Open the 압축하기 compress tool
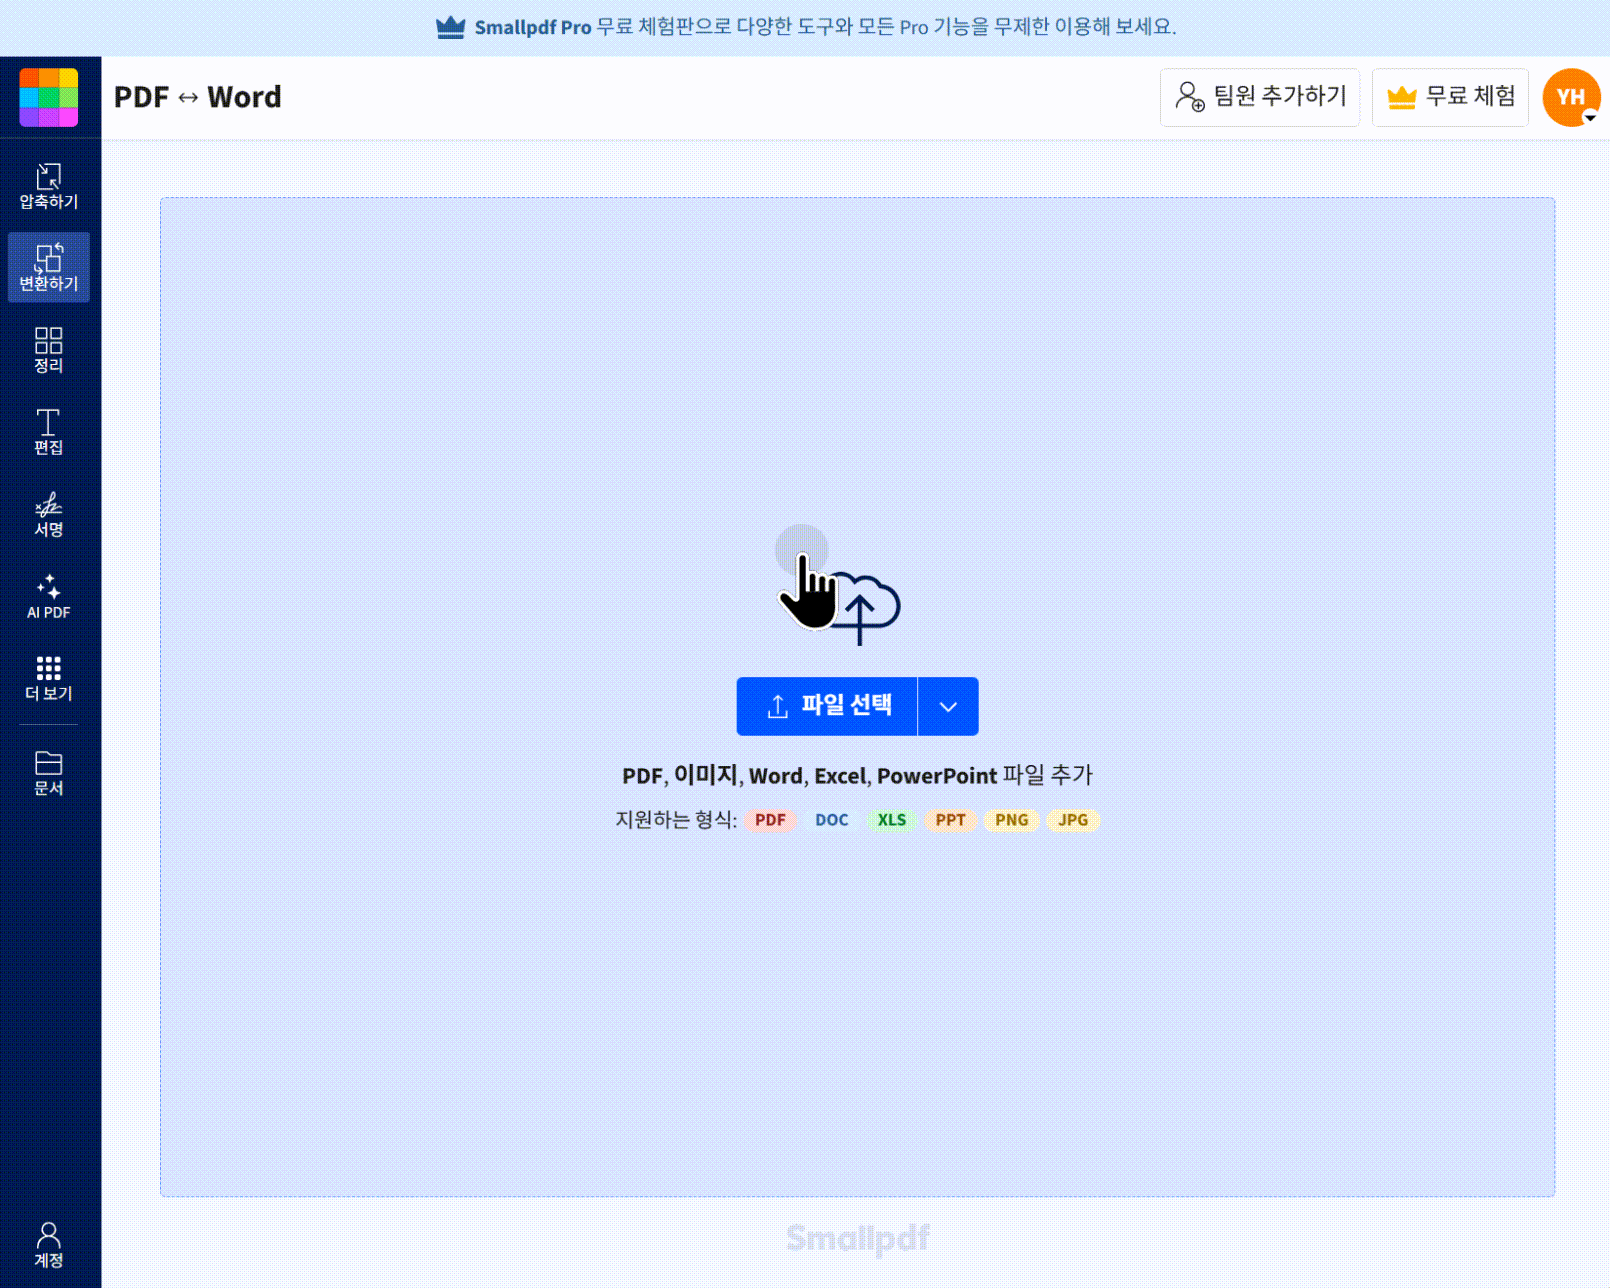Screen dimensions: 1610x1288 (x=49, y=186)
